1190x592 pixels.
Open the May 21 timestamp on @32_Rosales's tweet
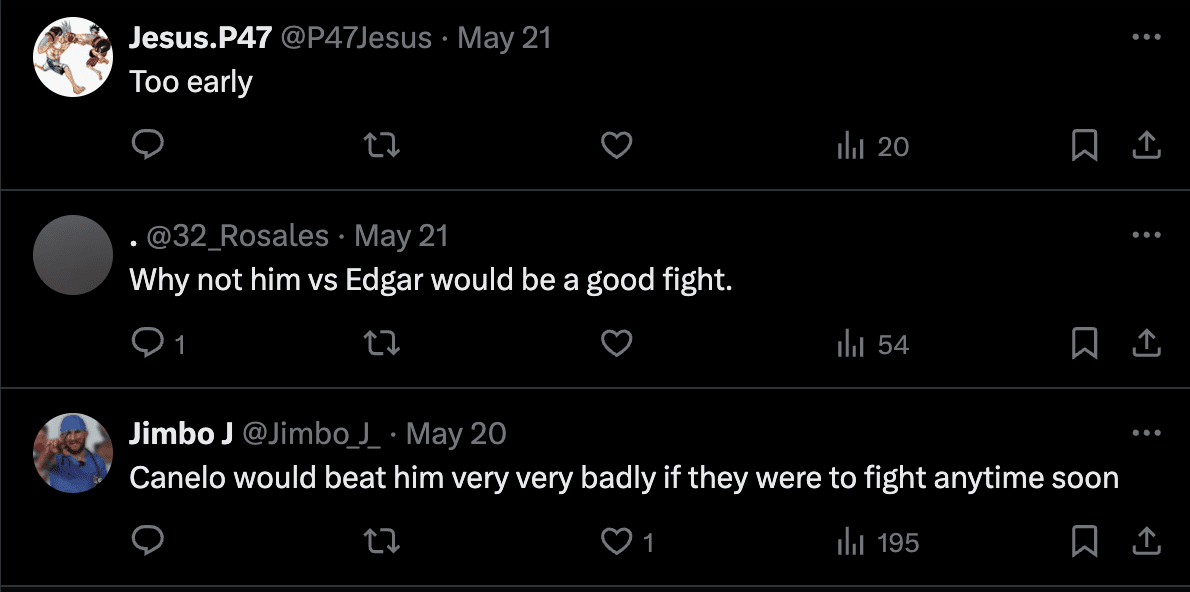point(401,236)
